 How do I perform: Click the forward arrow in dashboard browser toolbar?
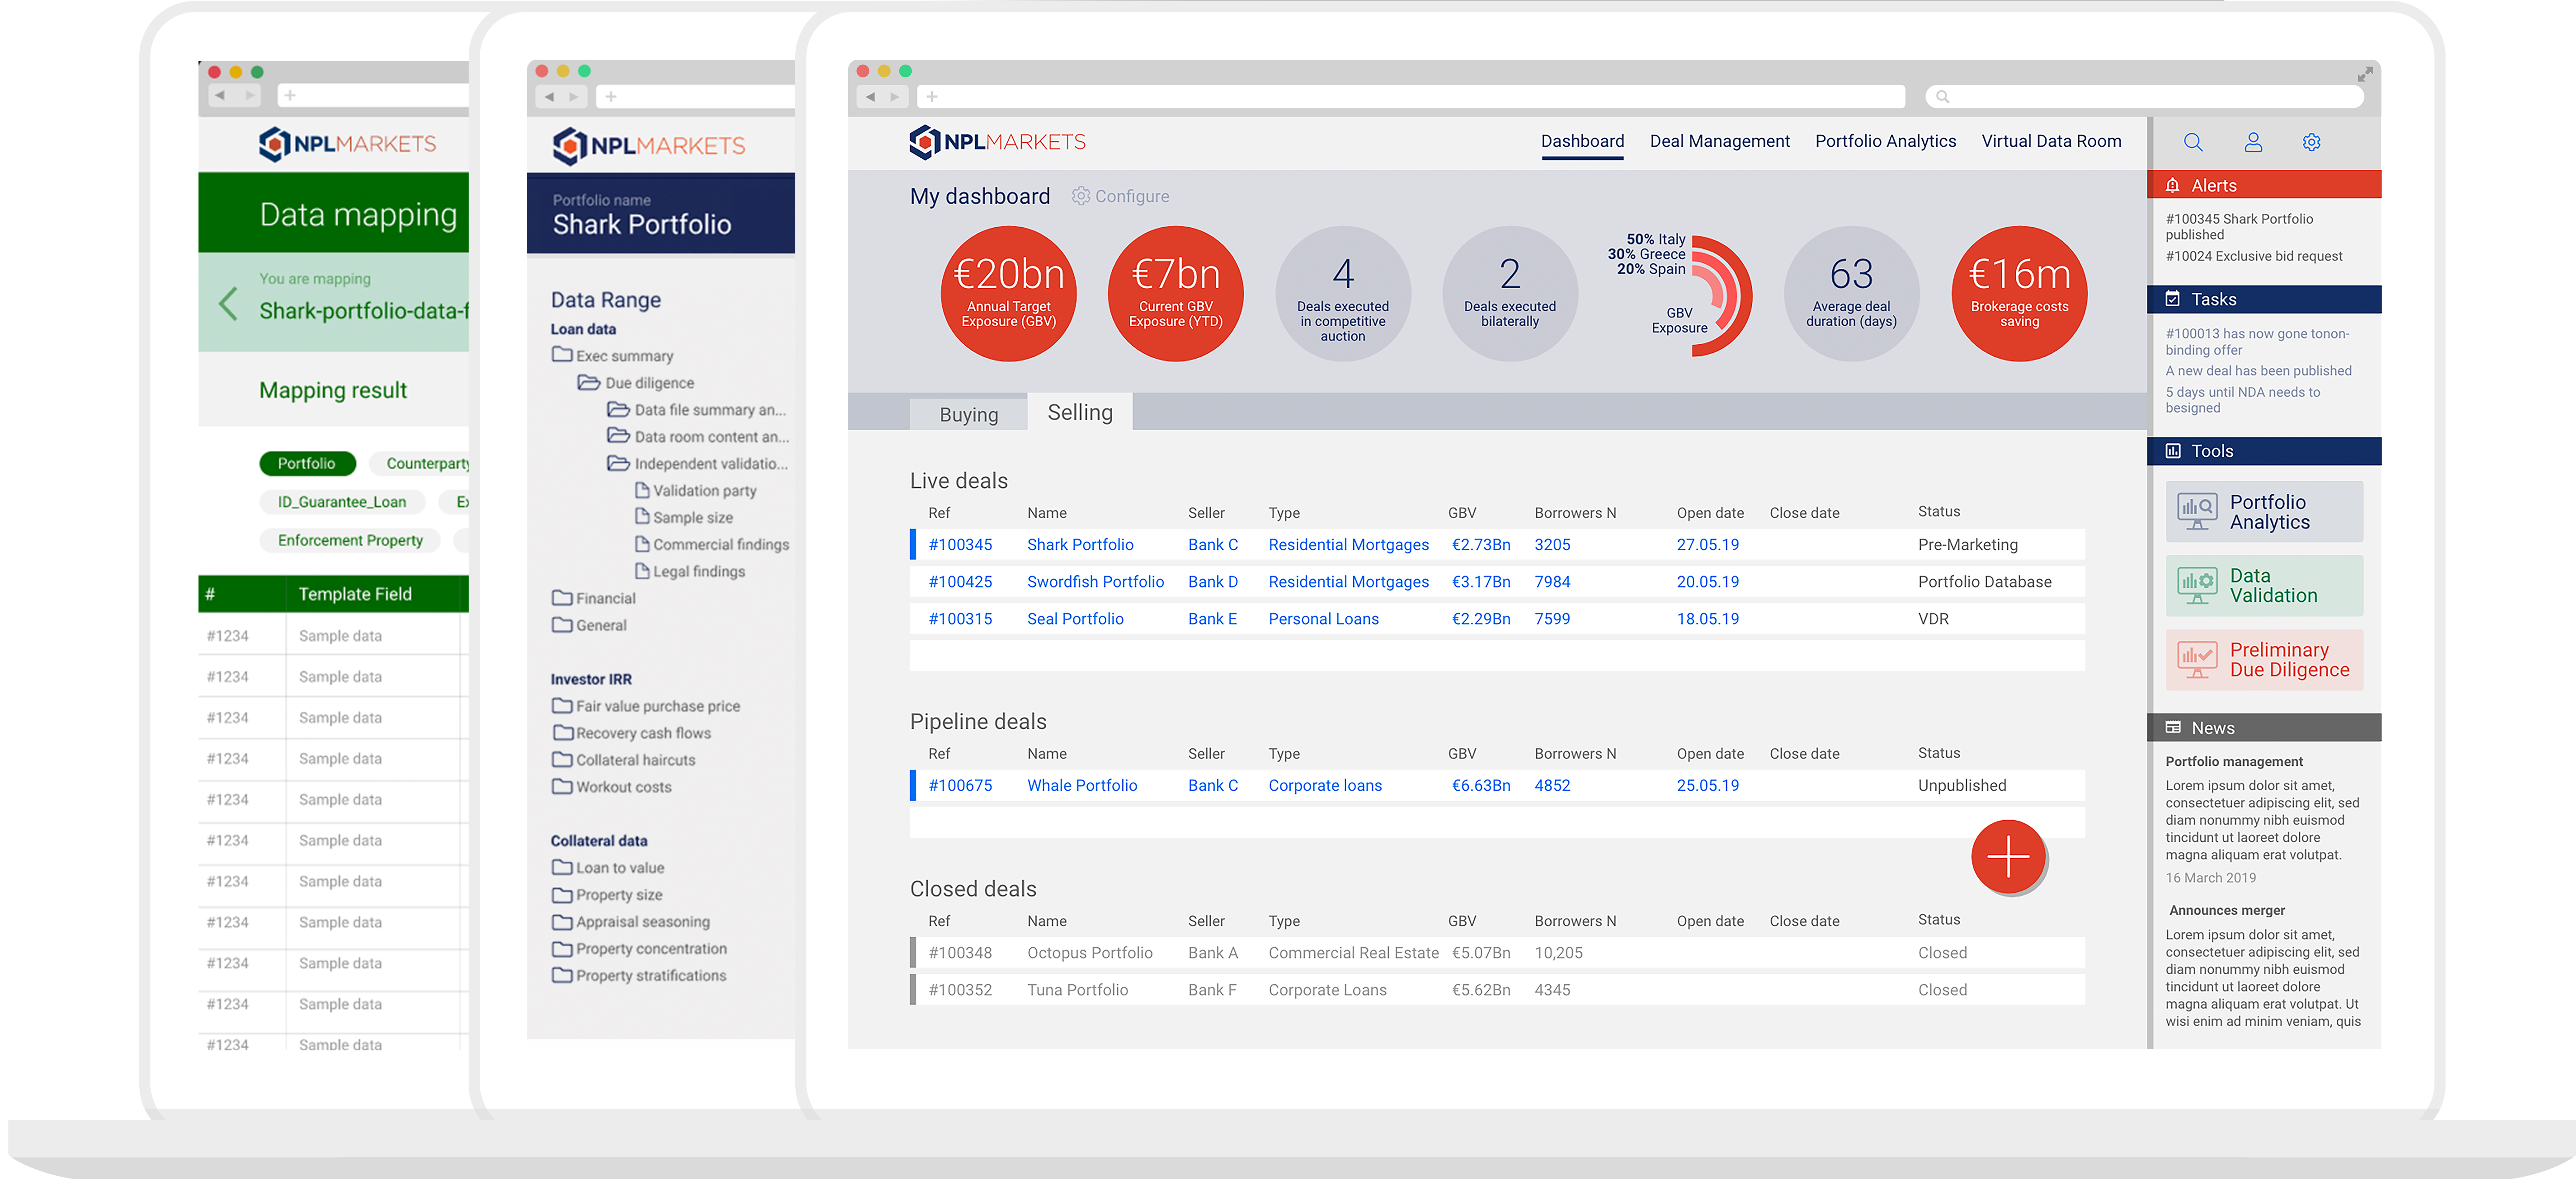pos(895,97)
